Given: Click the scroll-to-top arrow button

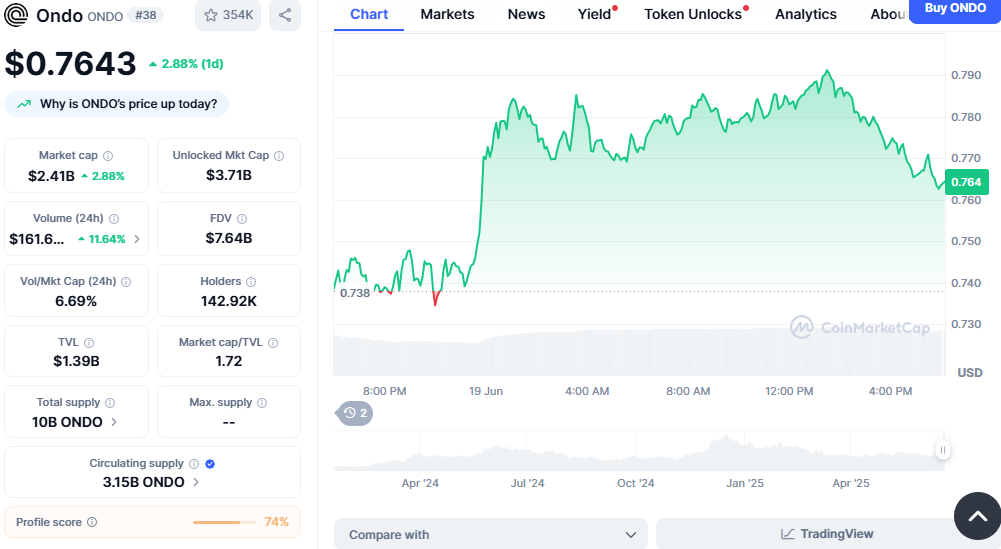Looking at the screenshot, I should click(x=977, y=516).
